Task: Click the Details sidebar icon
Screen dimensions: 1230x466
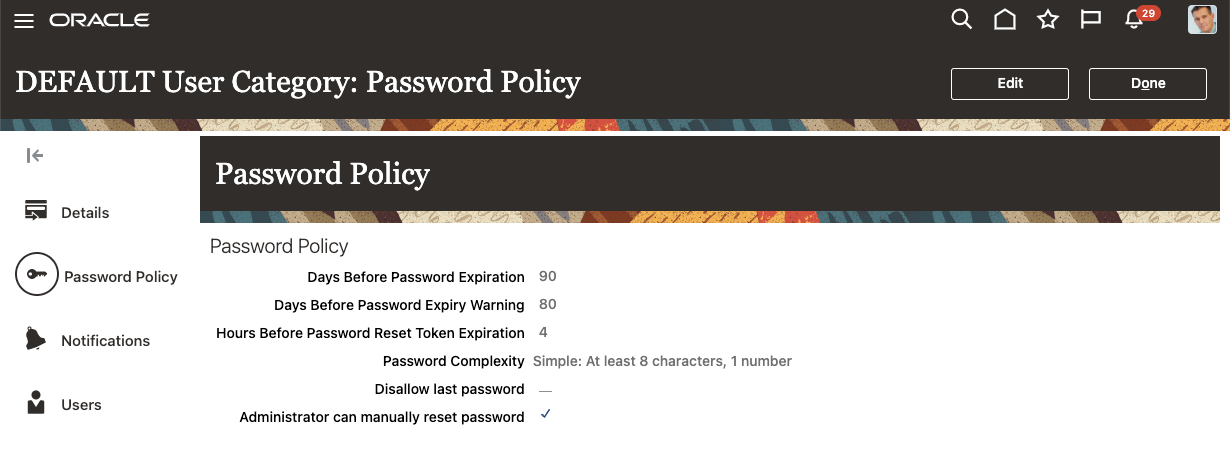Action: (37, 211)
